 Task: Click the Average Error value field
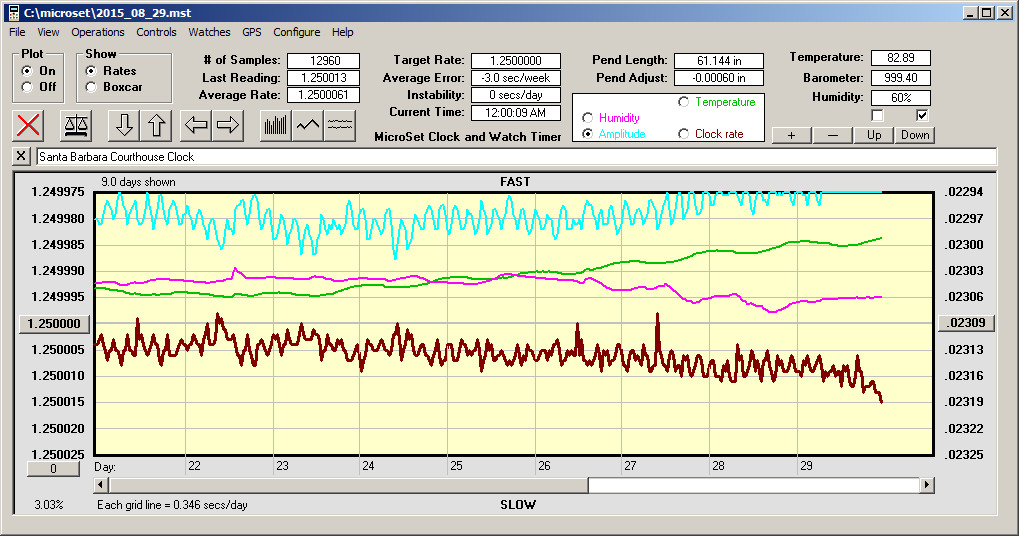[516, 78]
